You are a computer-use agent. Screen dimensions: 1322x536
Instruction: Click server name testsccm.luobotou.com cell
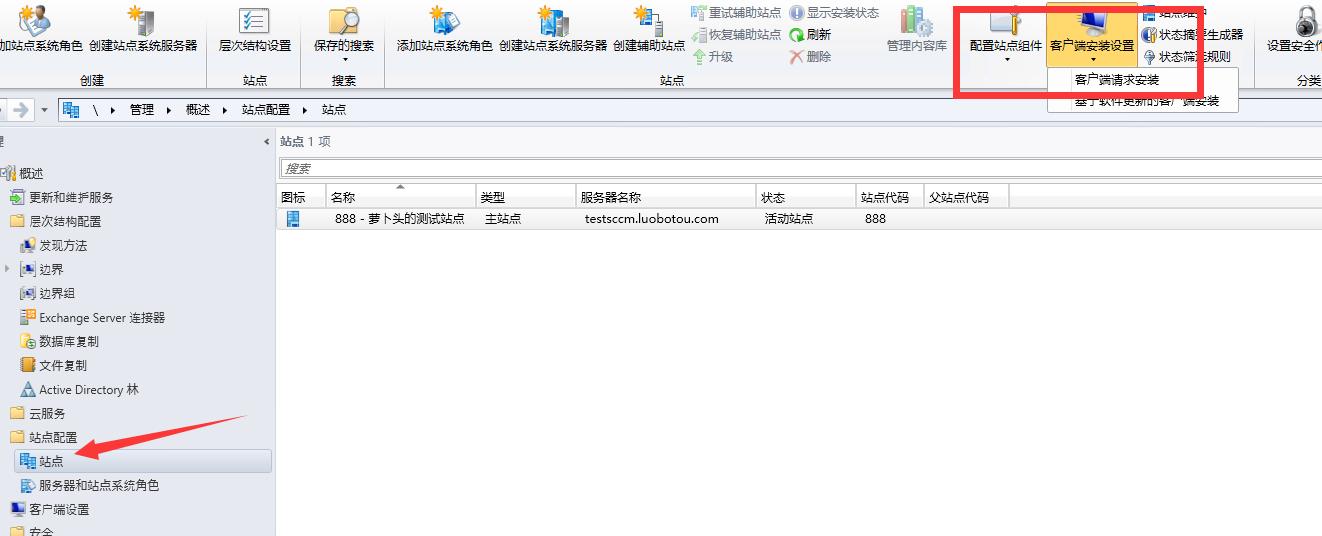tap(651, 219)
